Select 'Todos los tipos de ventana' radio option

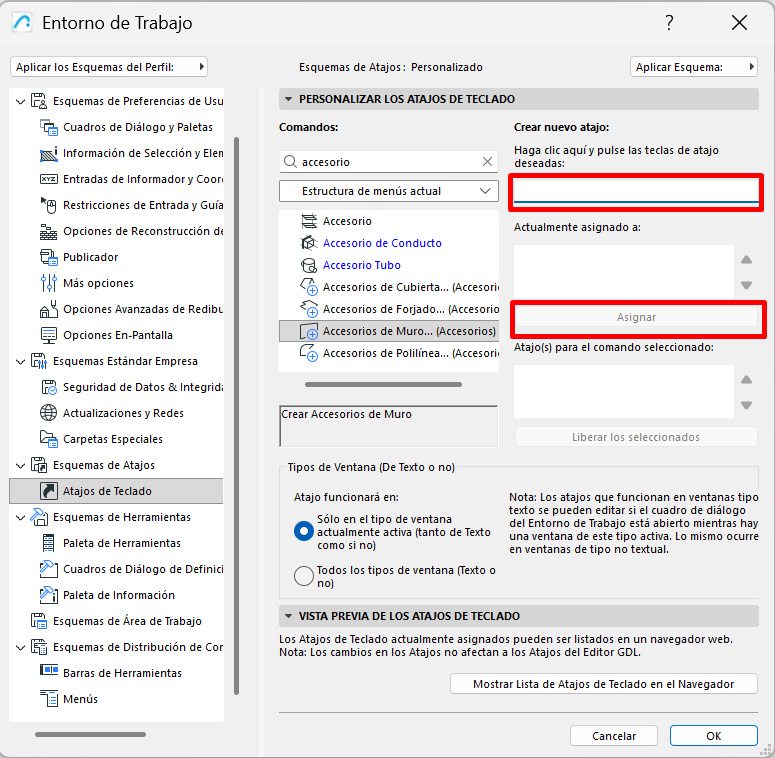(304, 575)
